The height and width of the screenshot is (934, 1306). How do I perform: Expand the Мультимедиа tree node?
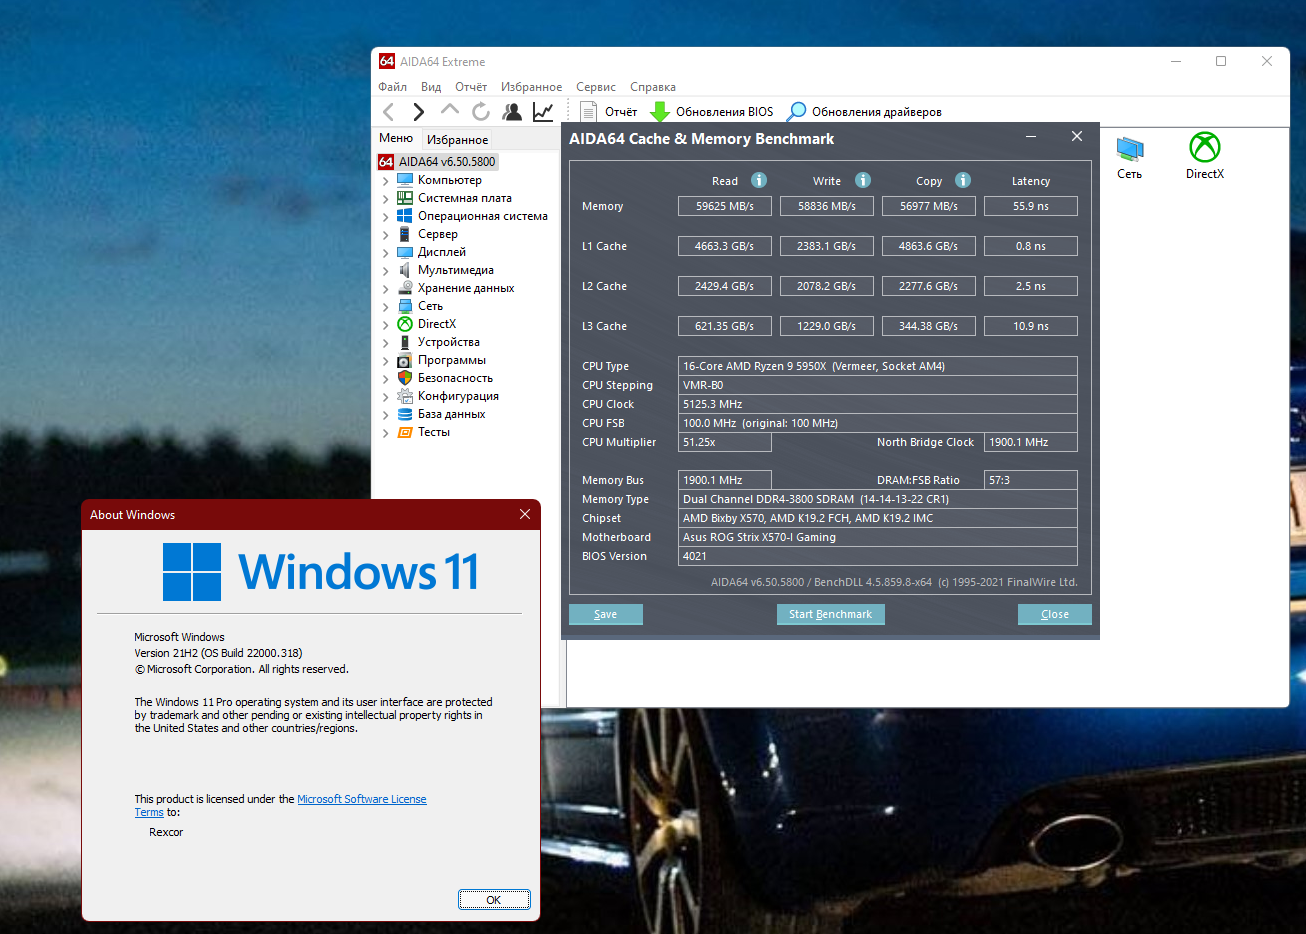[x=386, y=271]
